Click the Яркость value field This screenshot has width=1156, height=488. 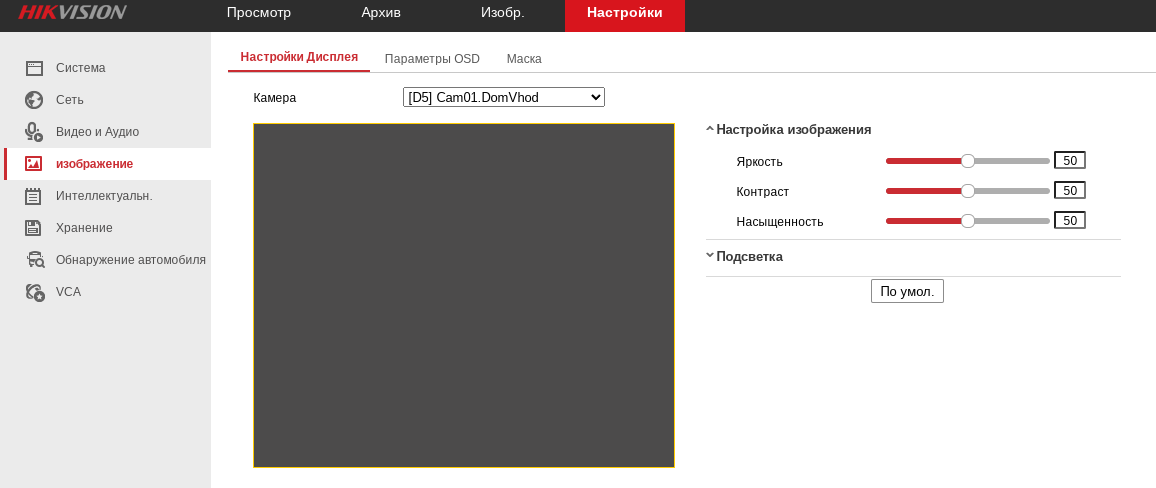tap(1070, 161)
